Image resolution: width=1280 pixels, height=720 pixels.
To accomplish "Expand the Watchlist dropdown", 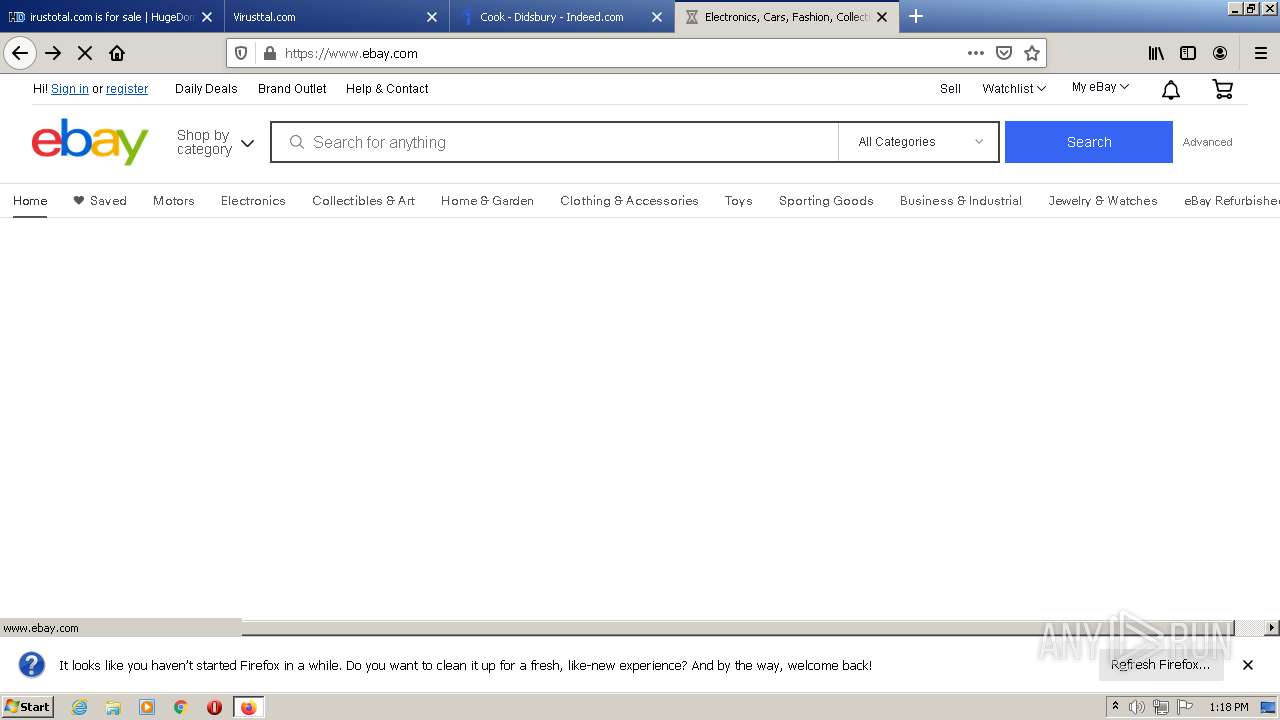I will pyautogui.click(x=1014, y=89).
